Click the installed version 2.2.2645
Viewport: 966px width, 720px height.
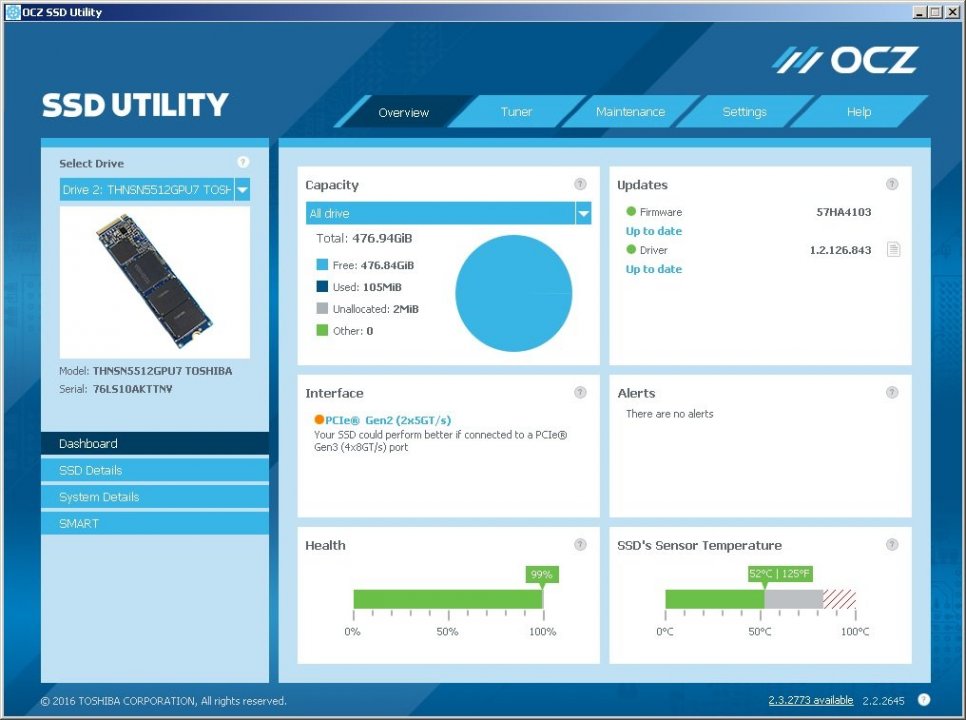point(883,701)
